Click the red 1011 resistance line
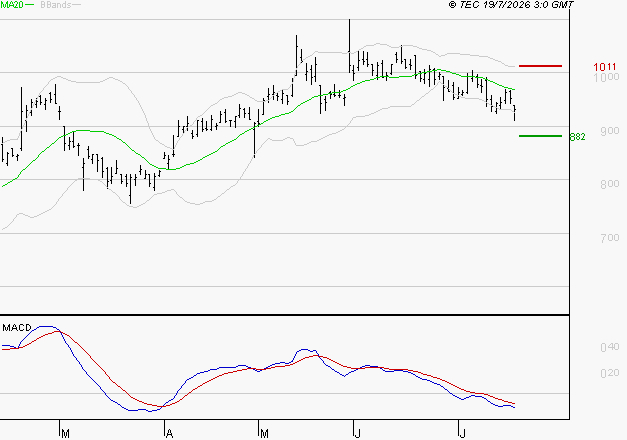Viewport: 627px width, 440px height. pyautogui.click(x=540, y=66)
